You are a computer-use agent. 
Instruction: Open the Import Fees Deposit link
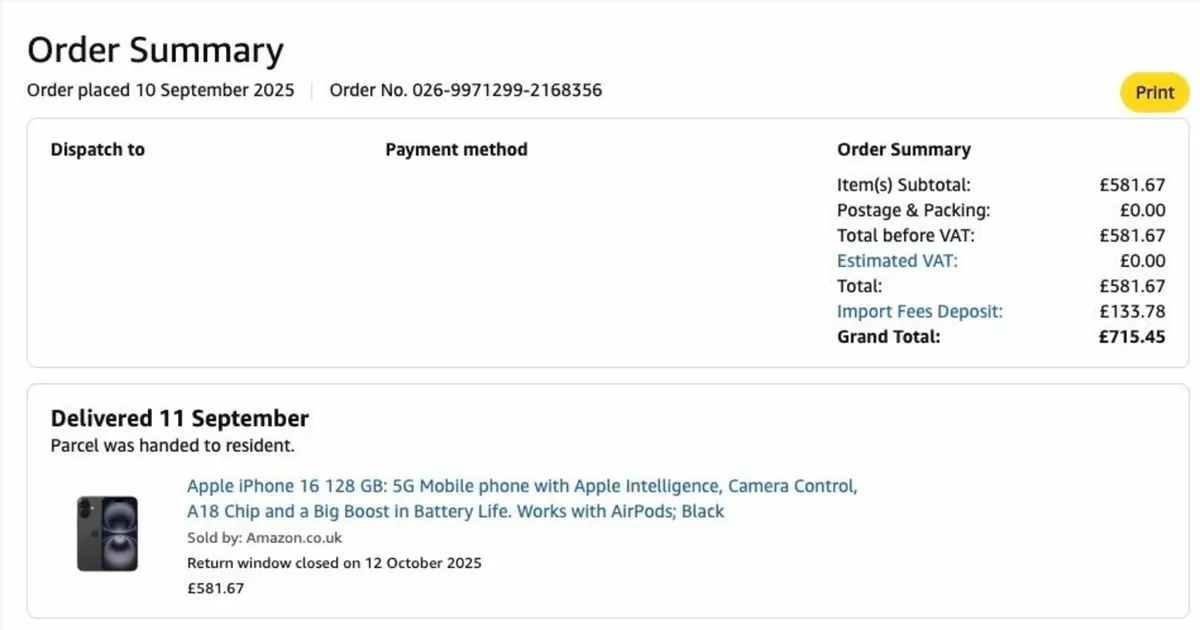pos(919,311)
